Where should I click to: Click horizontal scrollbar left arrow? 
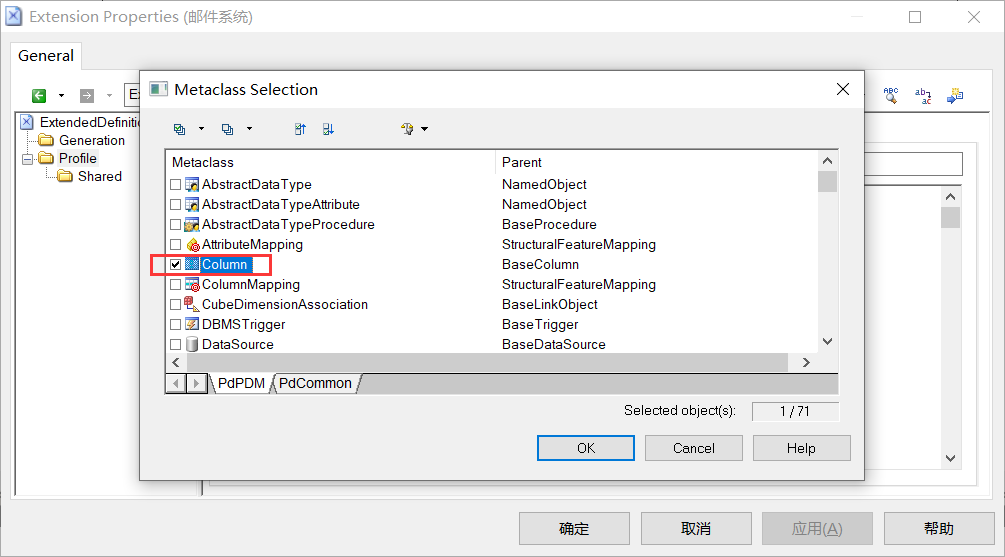pyautogui.click(x=176, y=362)
